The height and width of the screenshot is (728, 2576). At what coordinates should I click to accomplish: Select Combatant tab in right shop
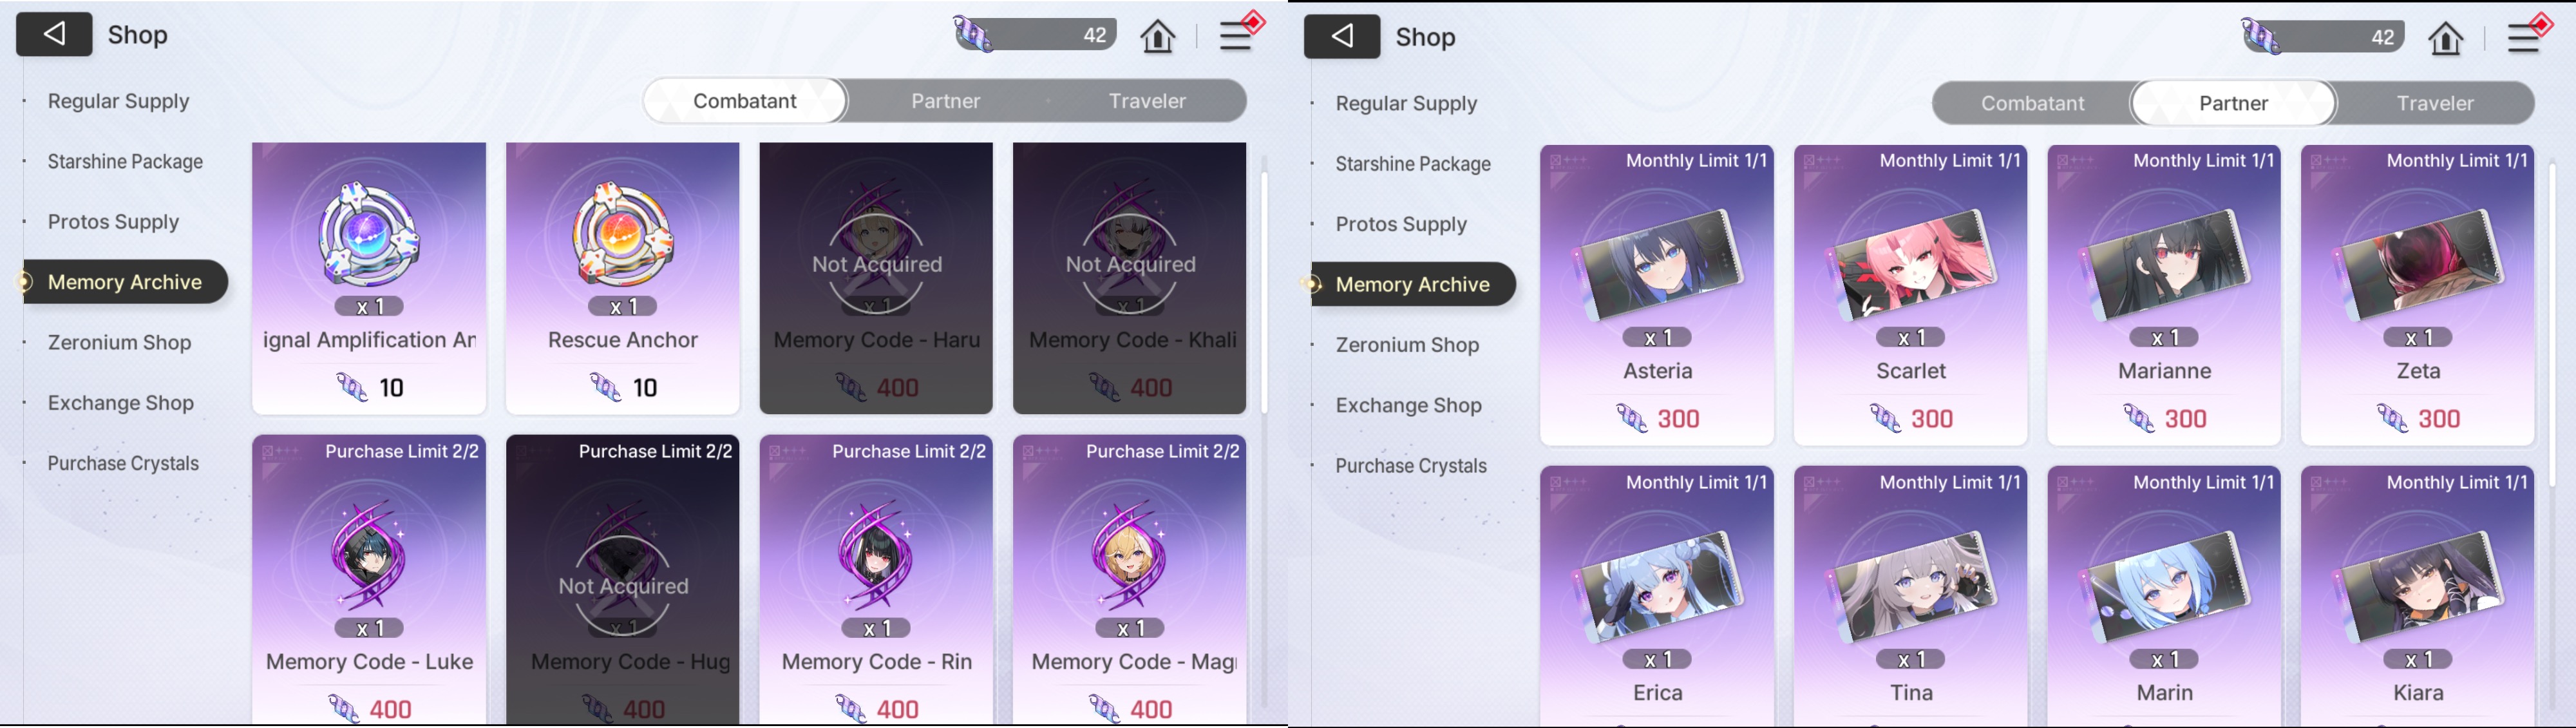pos(2032,103)
